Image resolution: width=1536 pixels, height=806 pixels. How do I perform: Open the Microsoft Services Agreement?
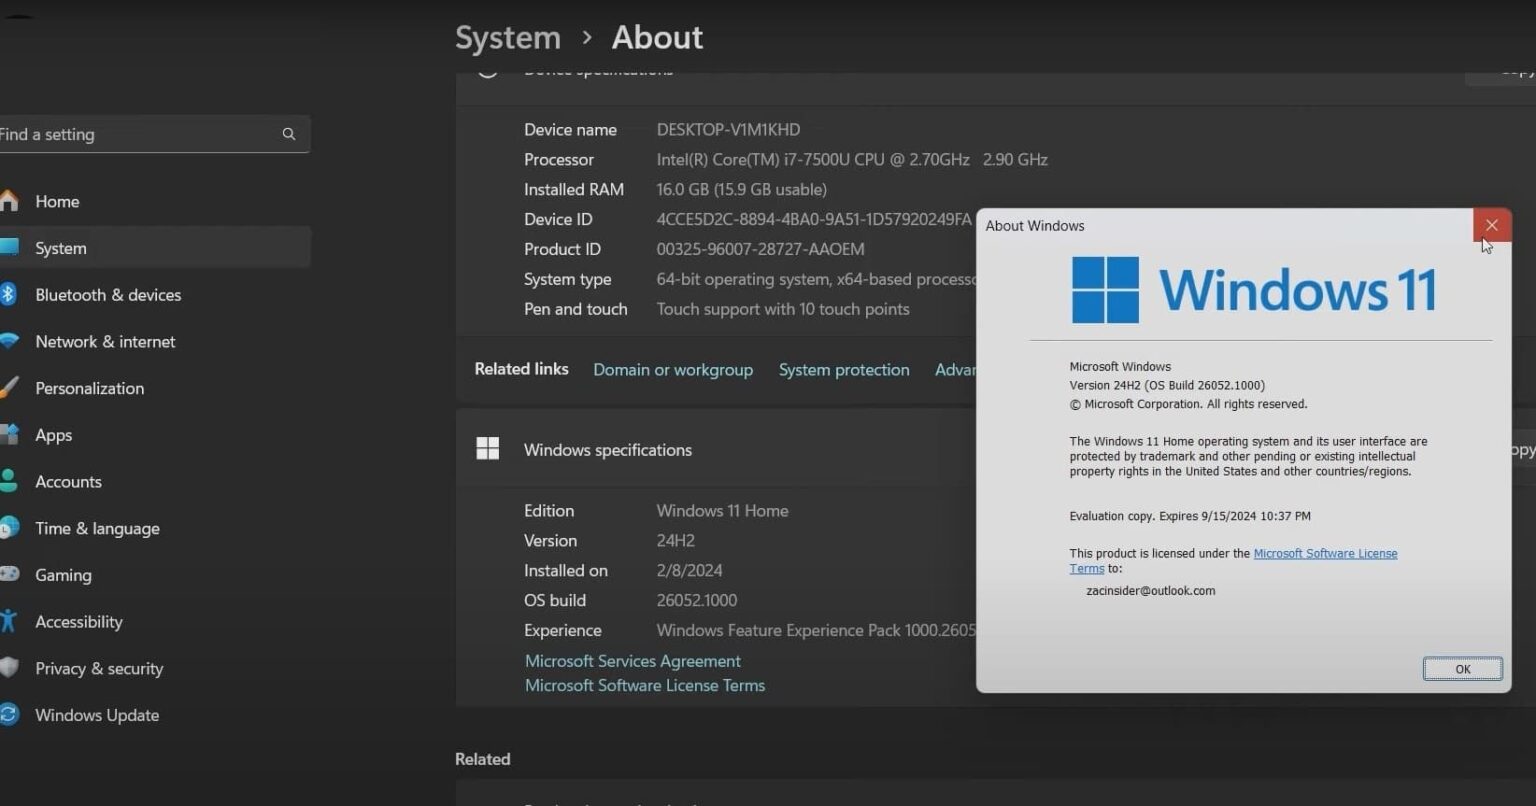[x=632, y=661]
